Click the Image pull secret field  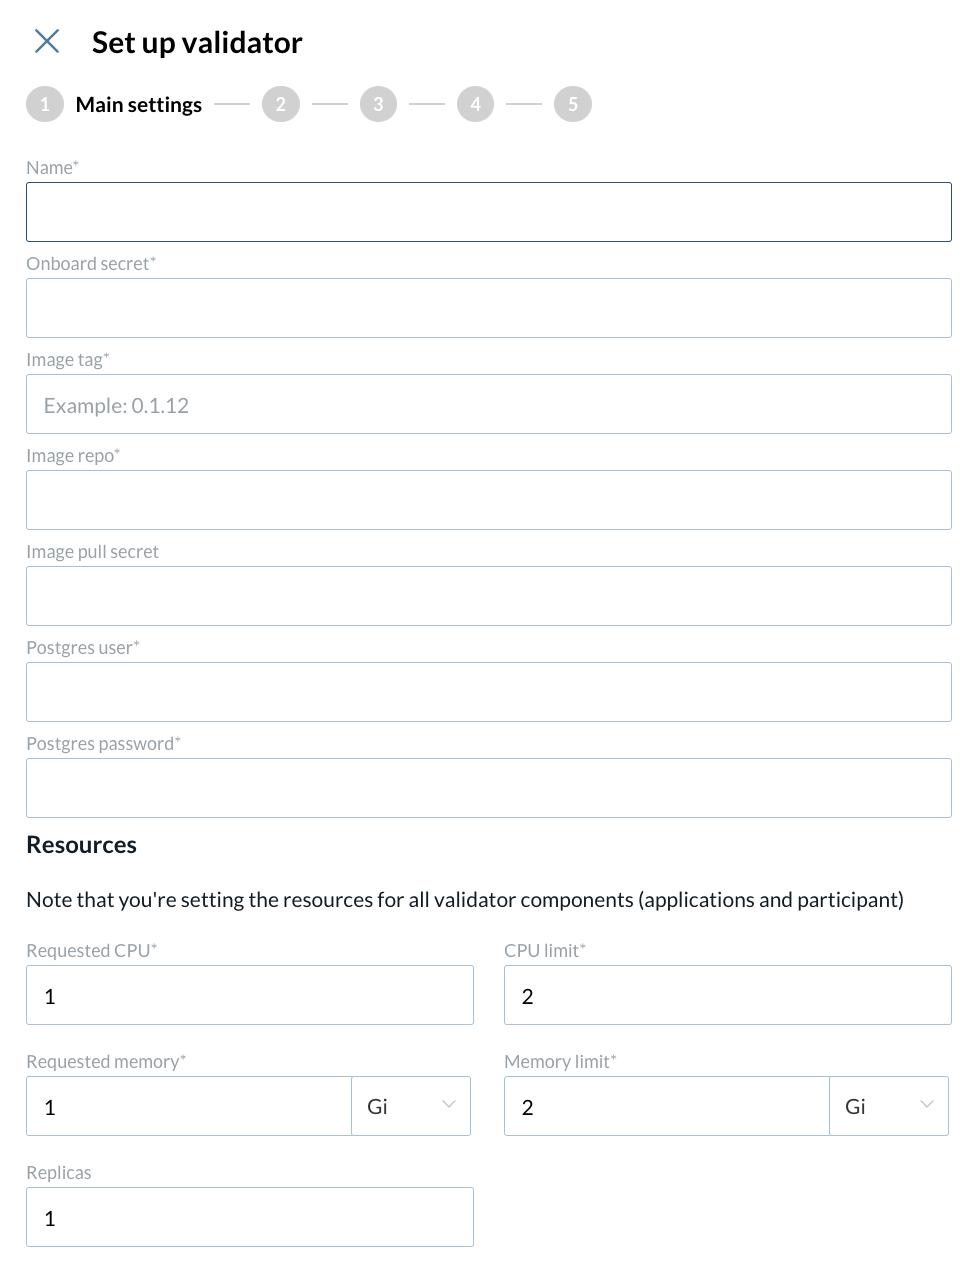click(489, 596)
